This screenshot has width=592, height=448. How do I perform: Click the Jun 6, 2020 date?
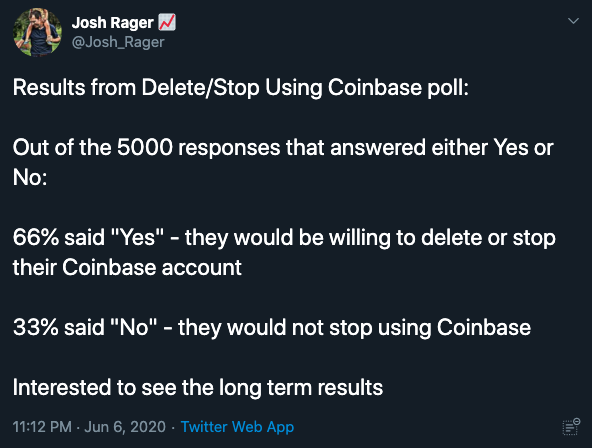click(125, 427)
